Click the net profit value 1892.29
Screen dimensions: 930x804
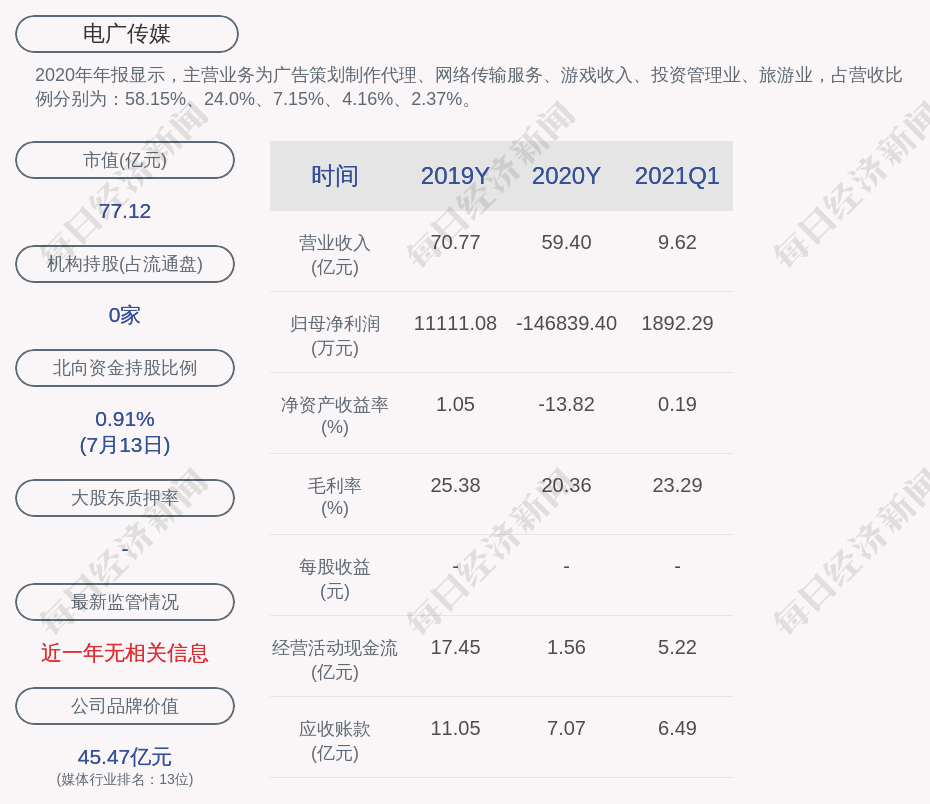pos(677,323)
